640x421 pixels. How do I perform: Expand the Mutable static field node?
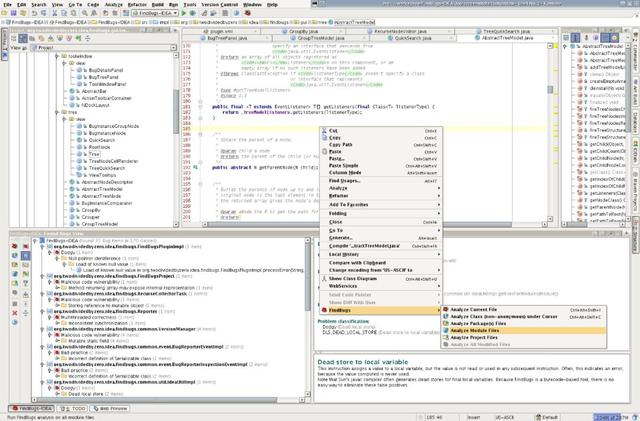(57, 341)
